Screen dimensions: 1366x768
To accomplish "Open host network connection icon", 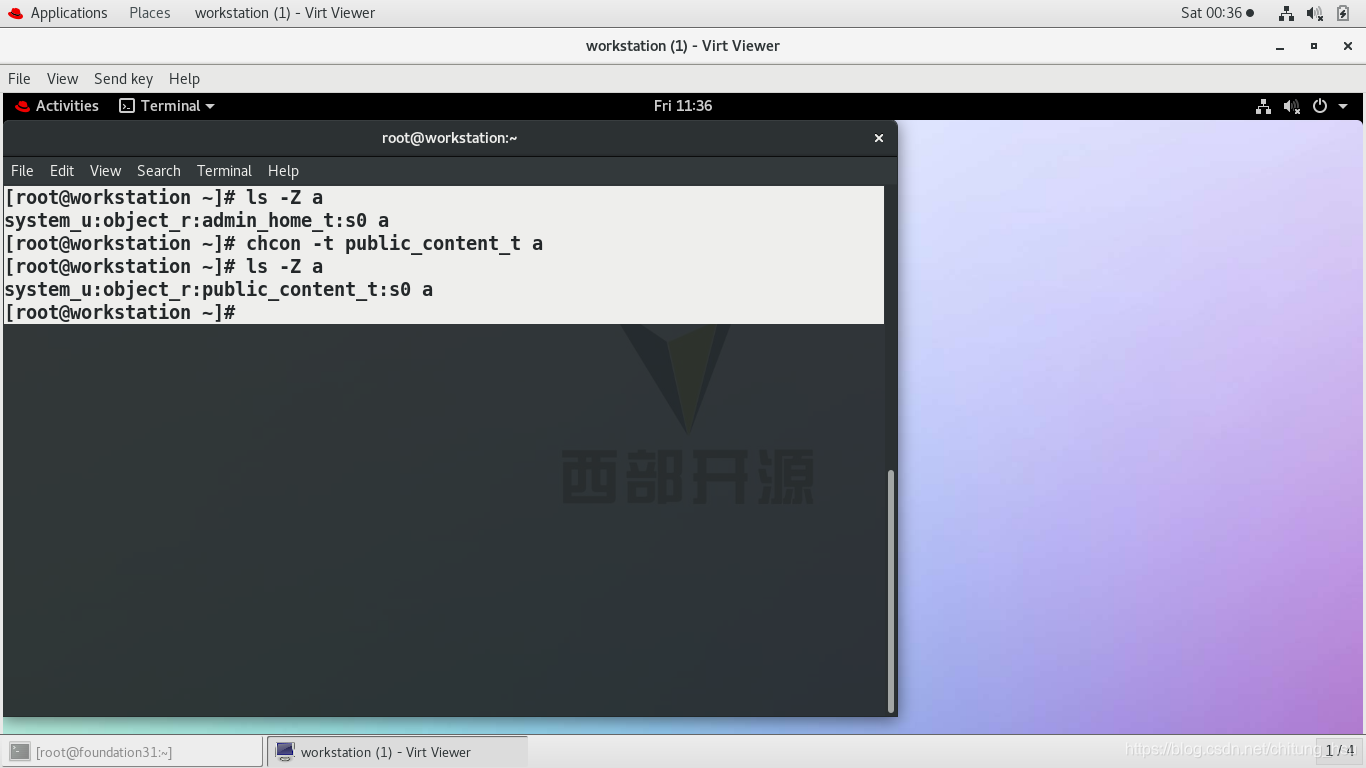I will tap(1286, 13).
